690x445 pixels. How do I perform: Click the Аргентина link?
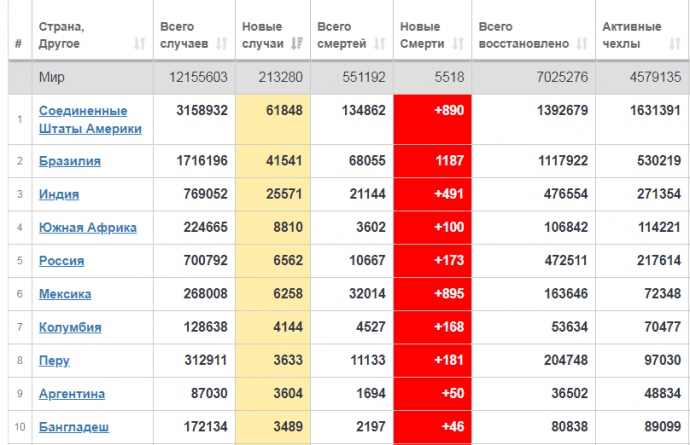pos(71,394)
